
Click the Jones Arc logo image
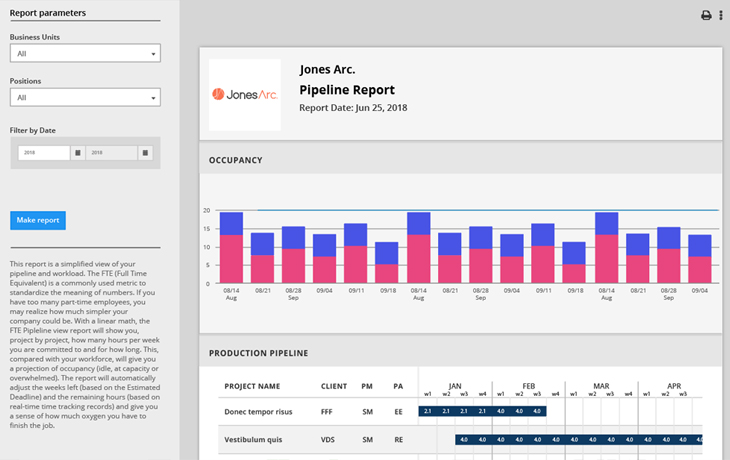(245, 95)
